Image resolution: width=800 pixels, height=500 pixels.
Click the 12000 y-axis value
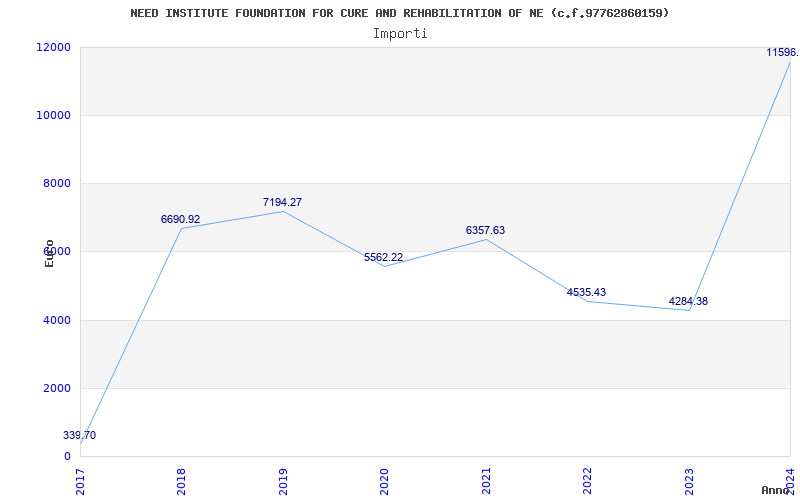coord(53,47)
